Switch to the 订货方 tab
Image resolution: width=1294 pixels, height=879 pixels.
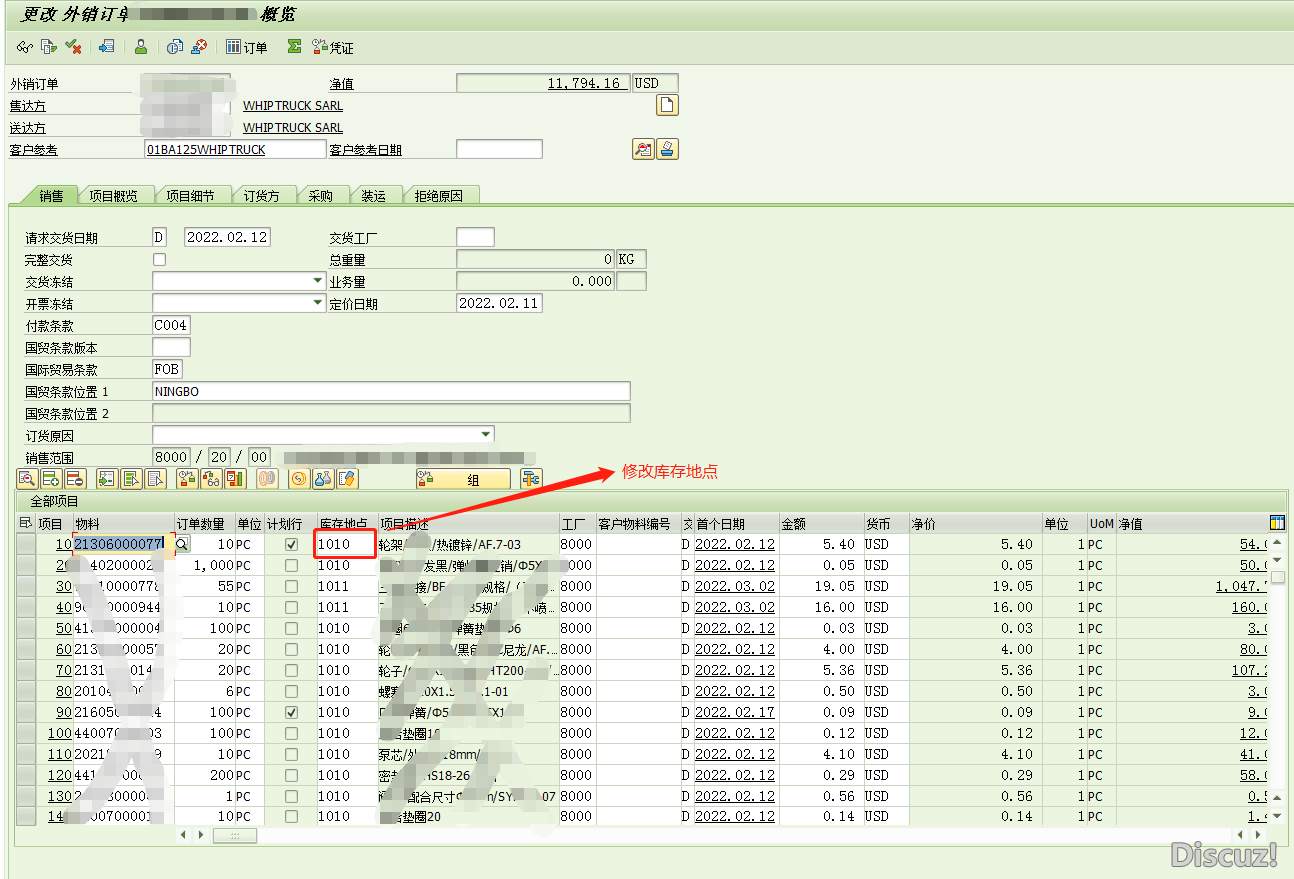[262, 196]
